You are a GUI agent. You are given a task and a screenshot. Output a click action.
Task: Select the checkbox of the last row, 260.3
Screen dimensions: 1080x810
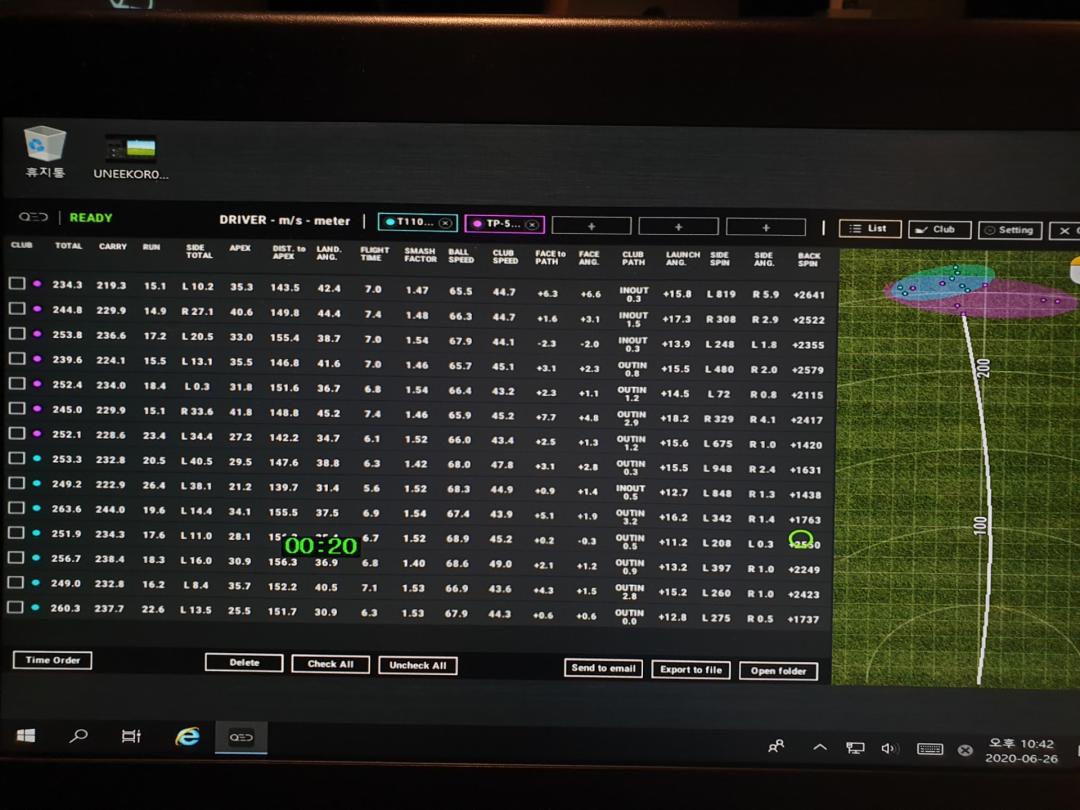pos(17,607)
